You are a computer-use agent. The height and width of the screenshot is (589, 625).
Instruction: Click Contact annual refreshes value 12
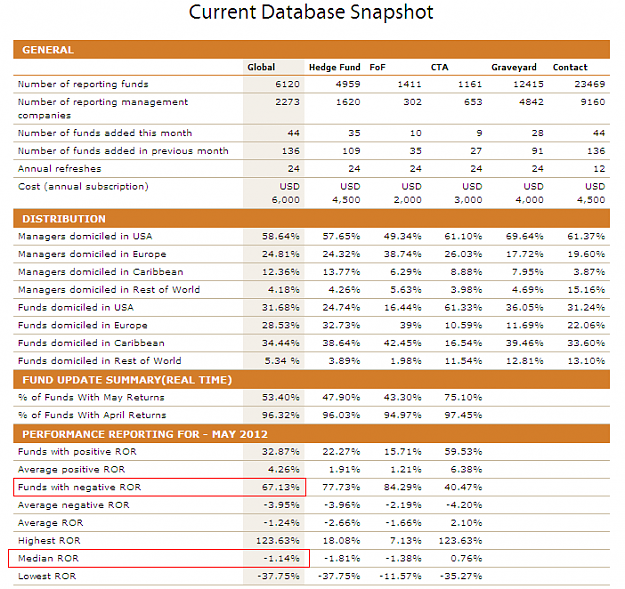point(599,169)
